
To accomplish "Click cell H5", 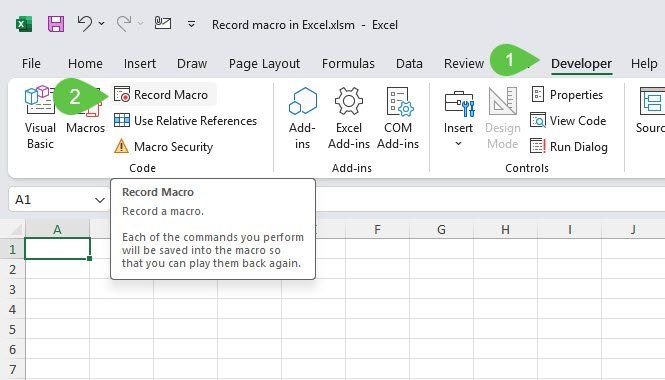I will pos(506,329).
